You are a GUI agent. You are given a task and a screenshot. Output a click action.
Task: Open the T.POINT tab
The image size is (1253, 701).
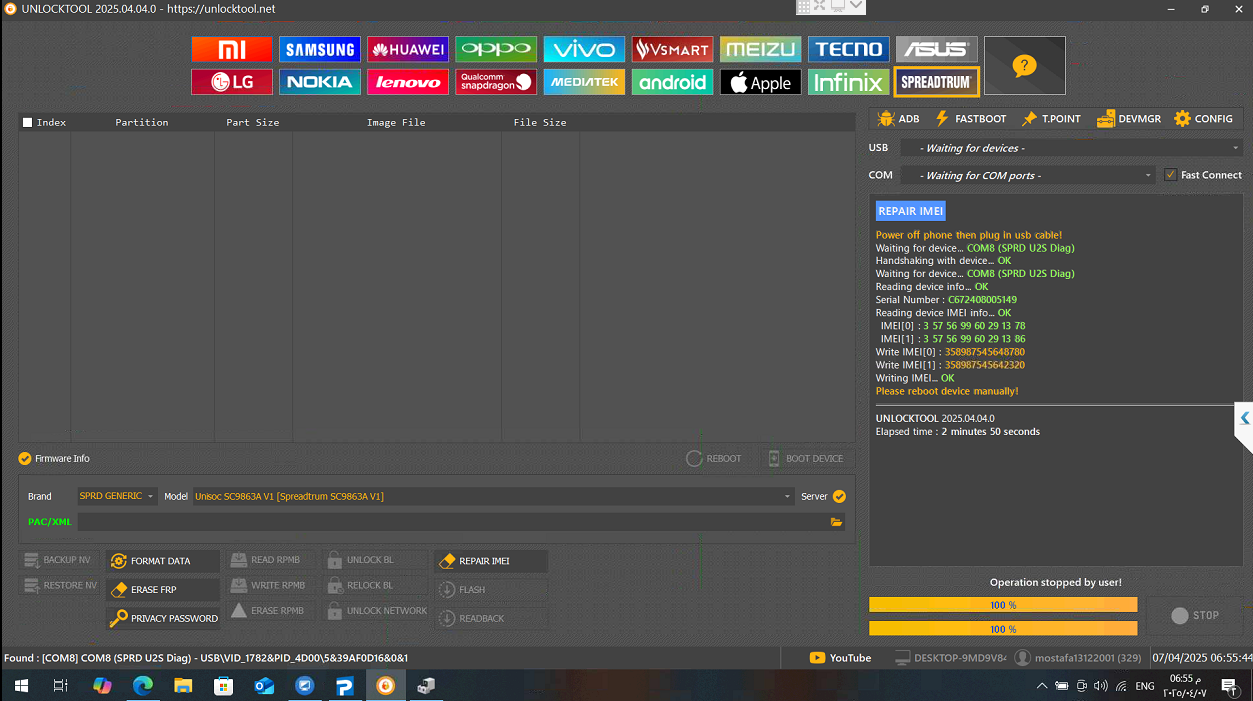click(x=1051, y=119)
